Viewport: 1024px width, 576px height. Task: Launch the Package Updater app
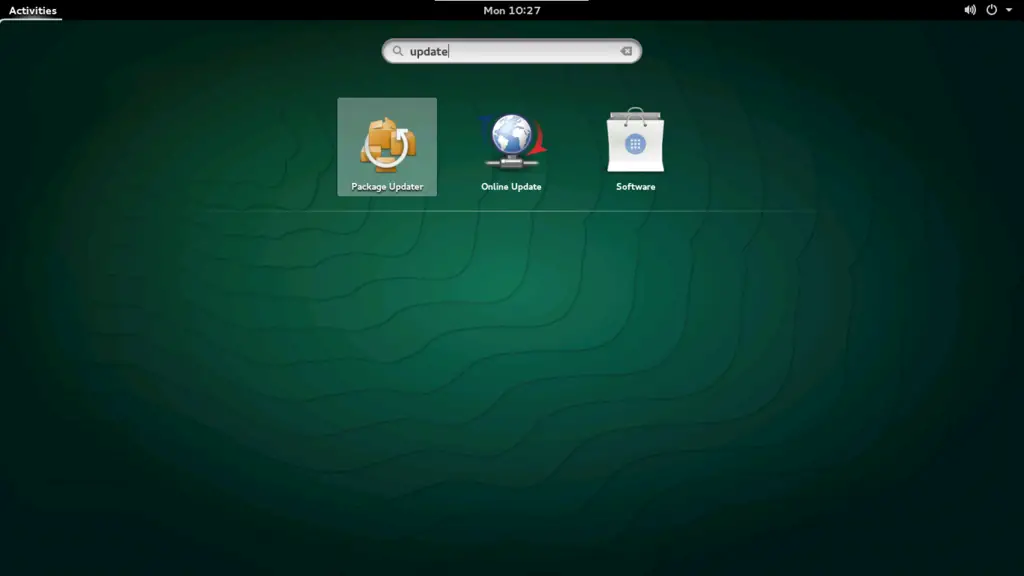click(387, 147)
